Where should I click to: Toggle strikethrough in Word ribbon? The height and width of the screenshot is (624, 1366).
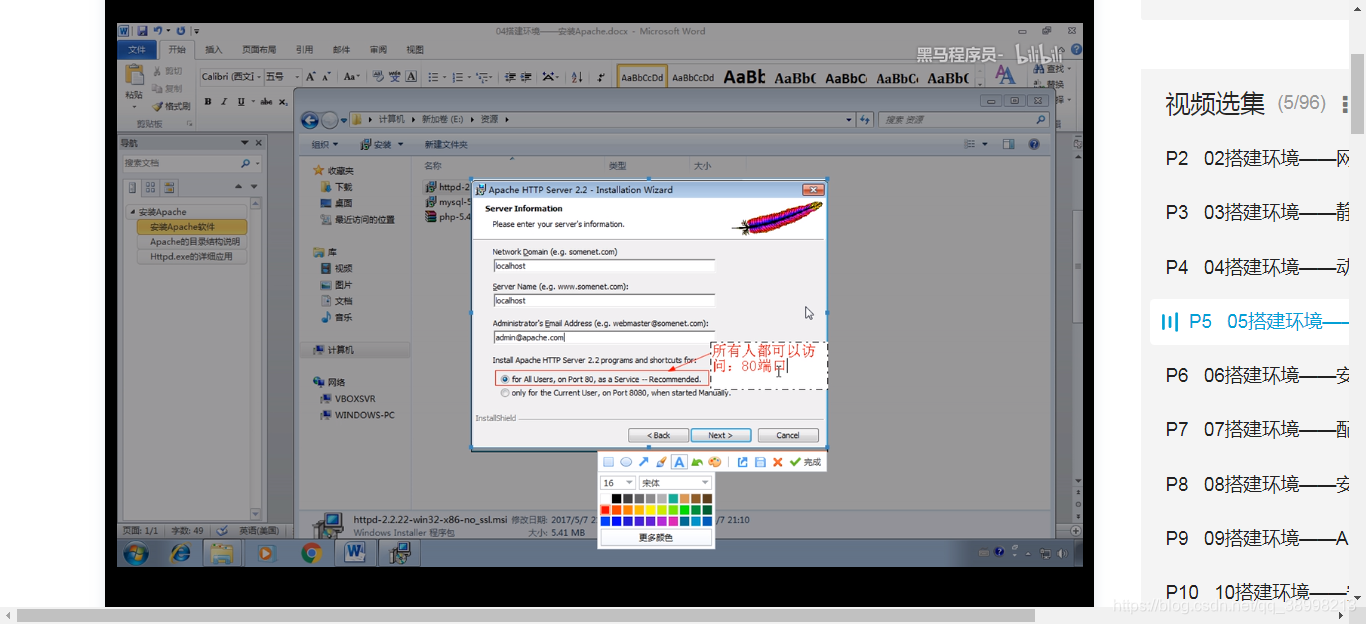(x=266, y=101)
